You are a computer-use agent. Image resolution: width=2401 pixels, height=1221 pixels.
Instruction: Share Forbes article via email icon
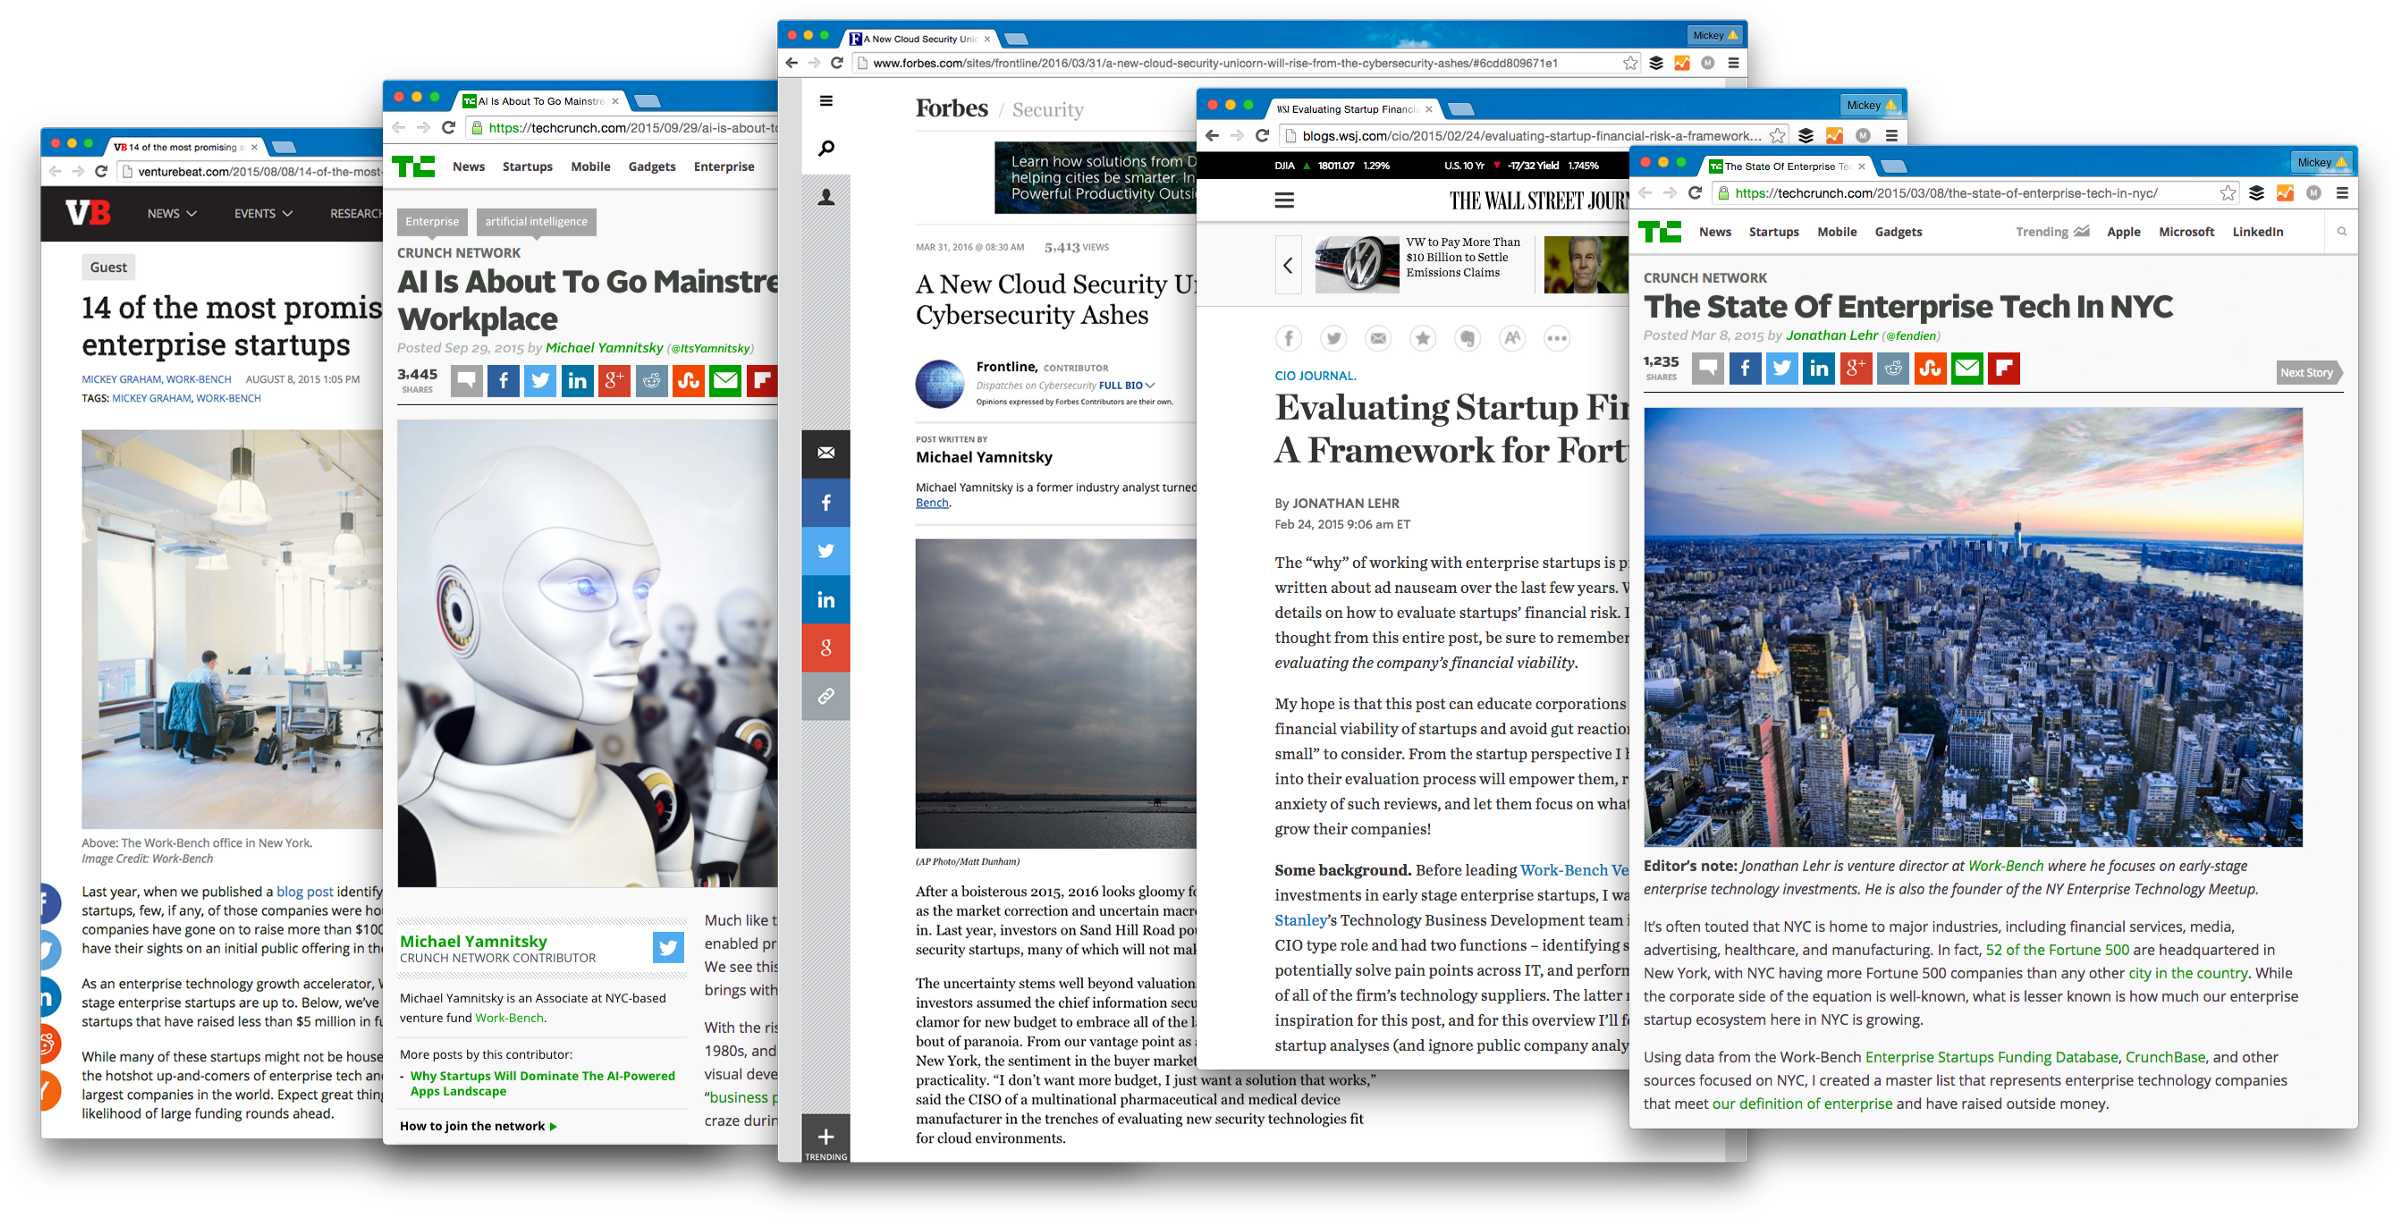(826, 453)
